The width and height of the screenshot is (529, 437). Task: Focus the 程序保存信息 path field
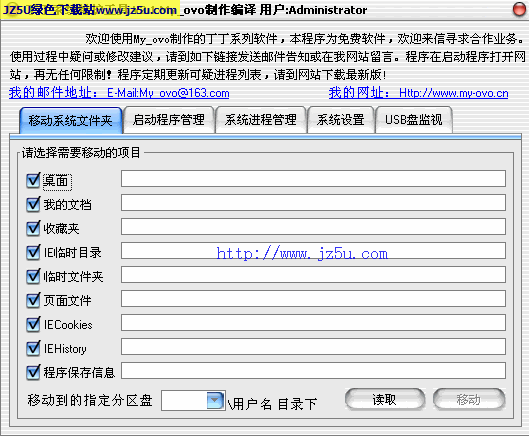[313, 371]
